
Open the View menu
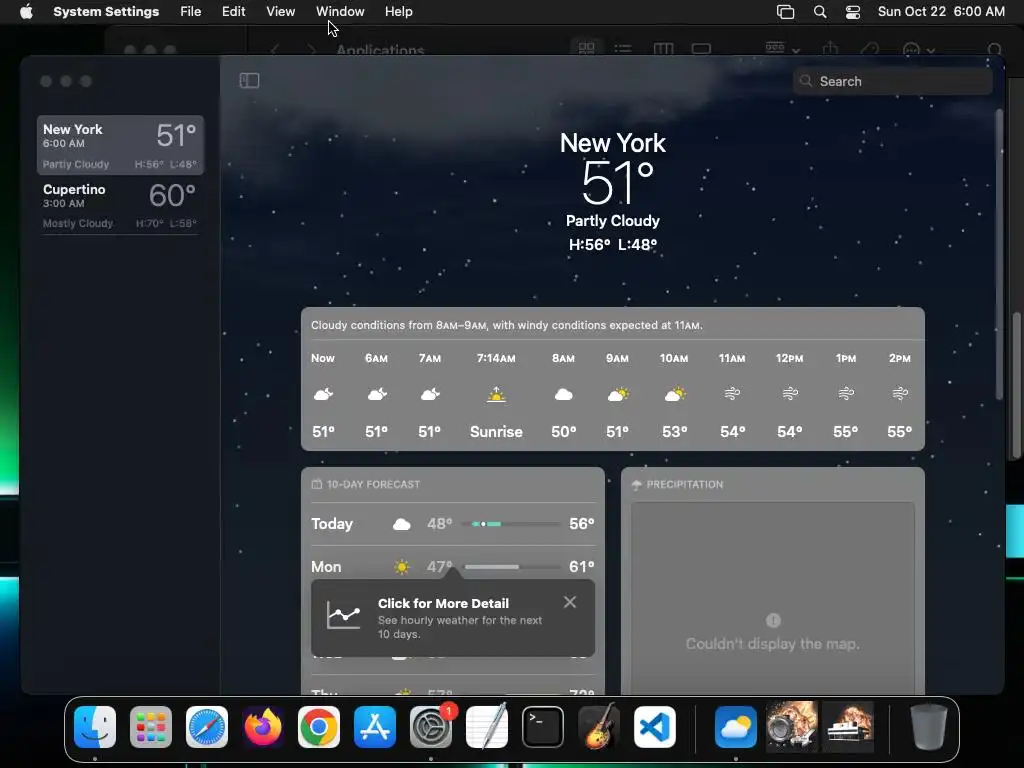(x=280, y=11)
